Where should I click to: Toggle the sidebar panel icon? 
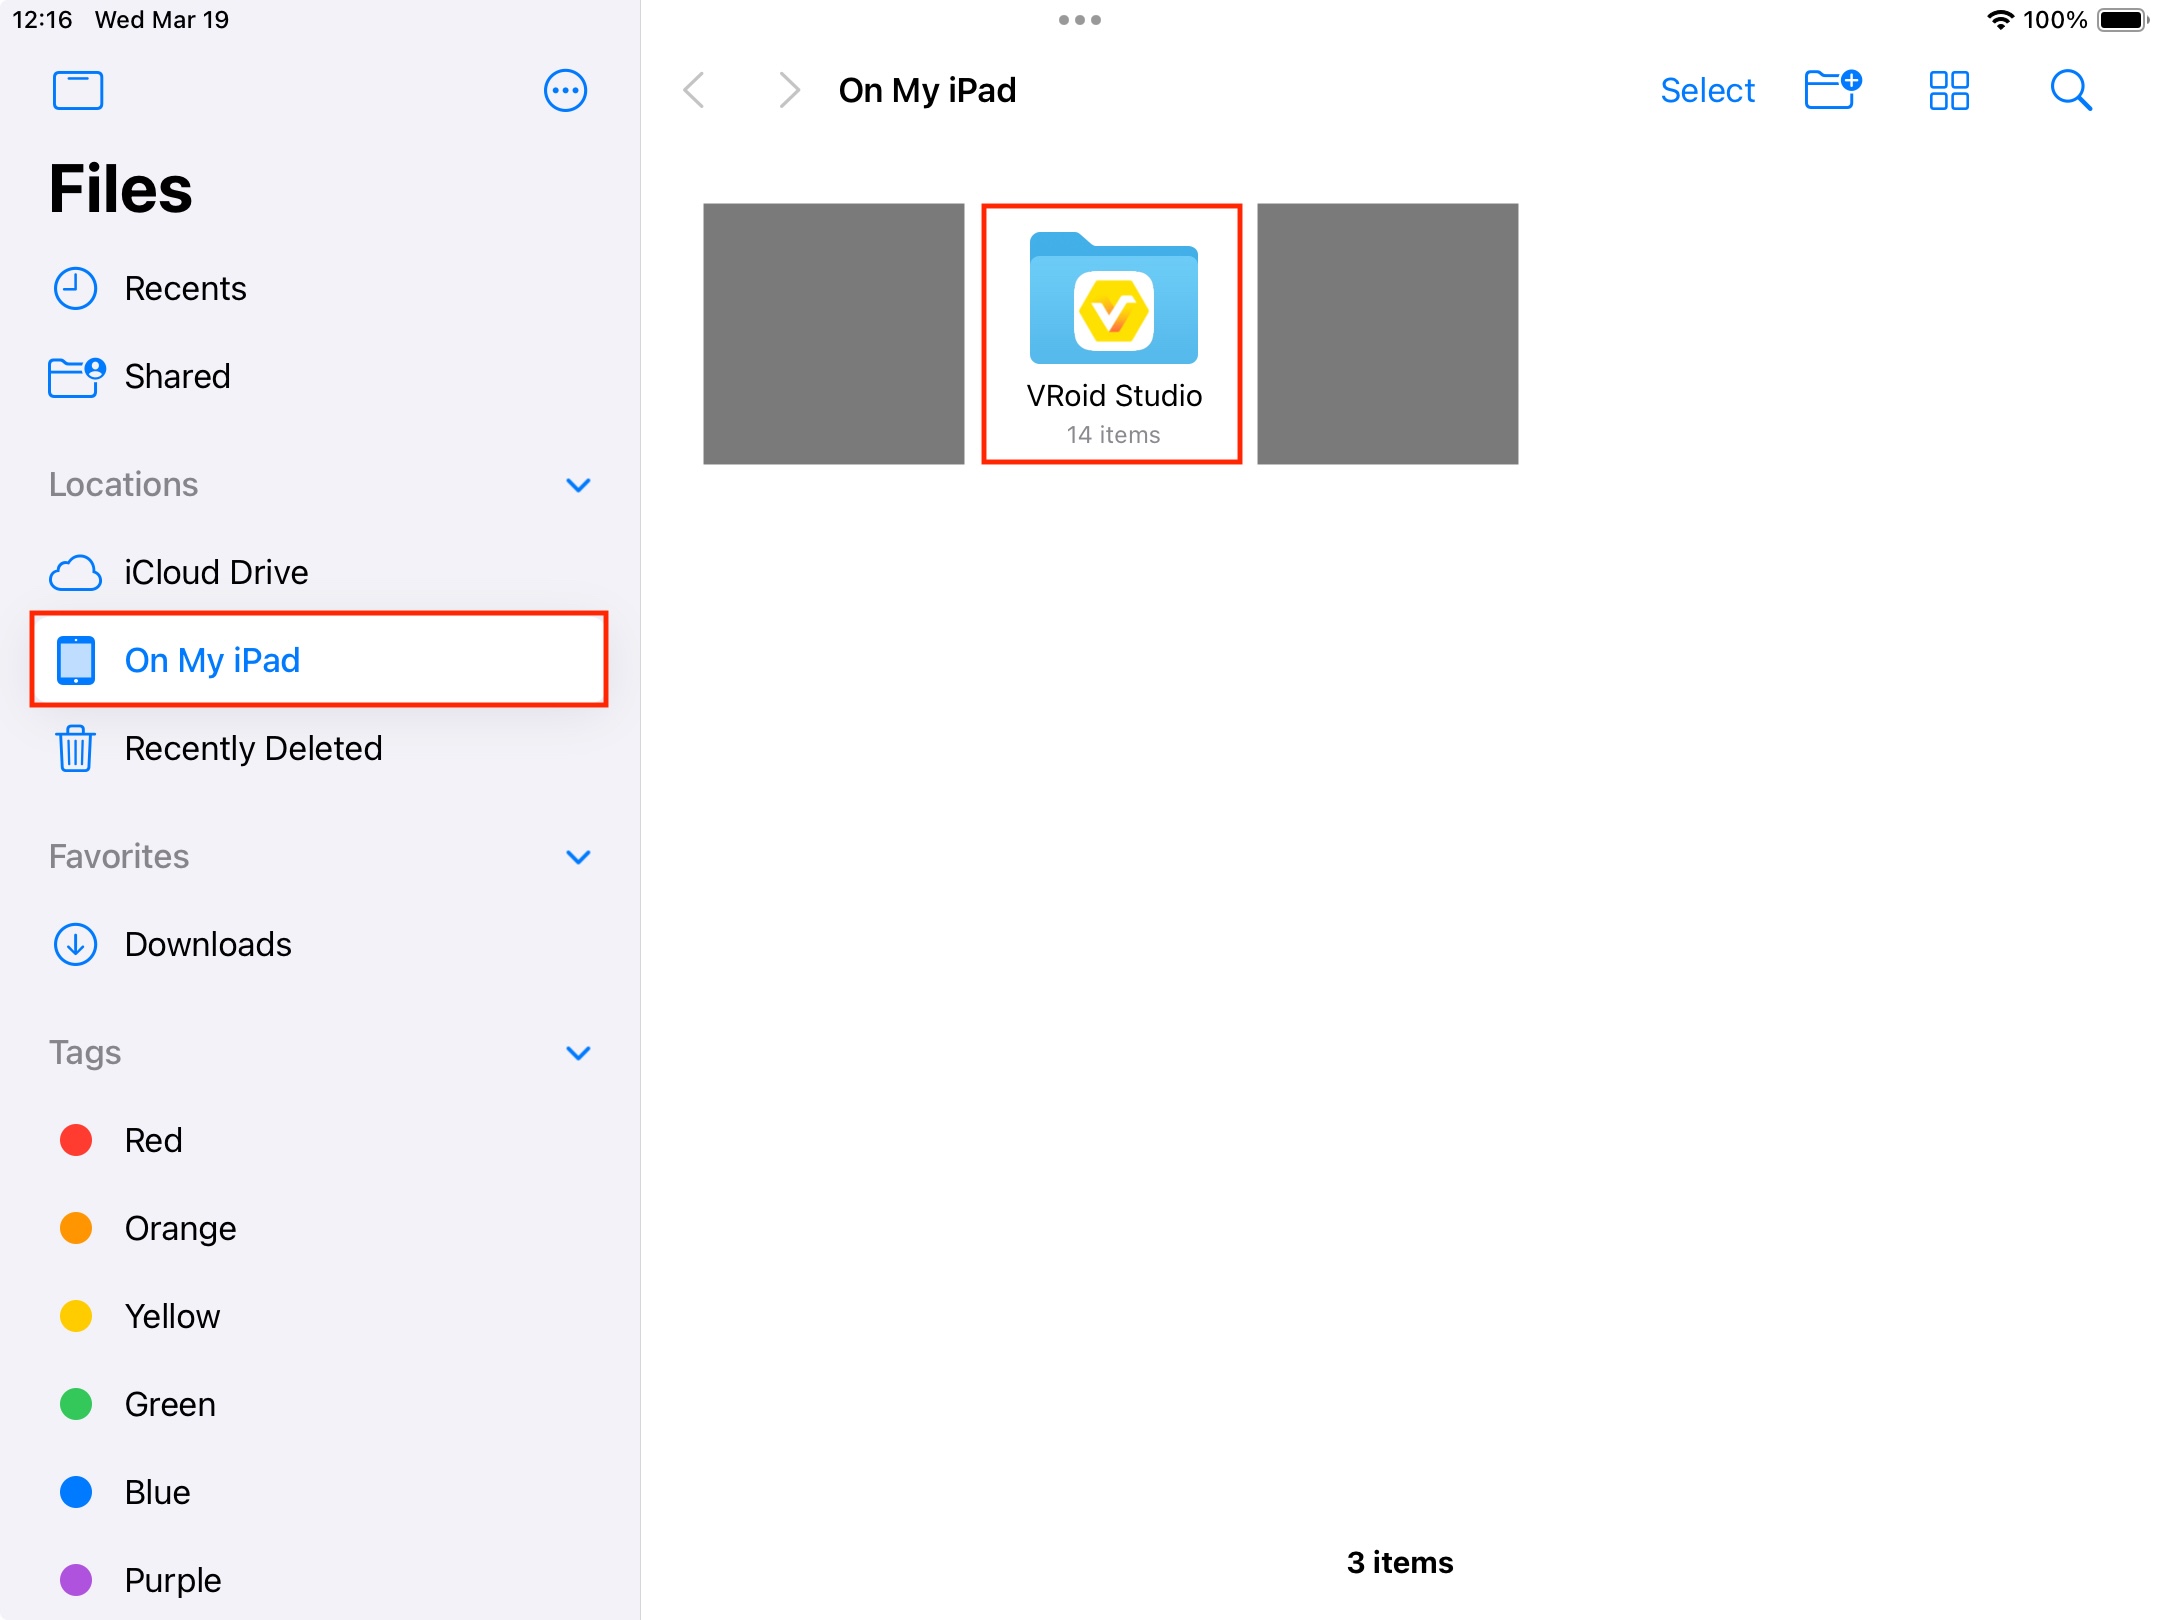pos(78,90)
